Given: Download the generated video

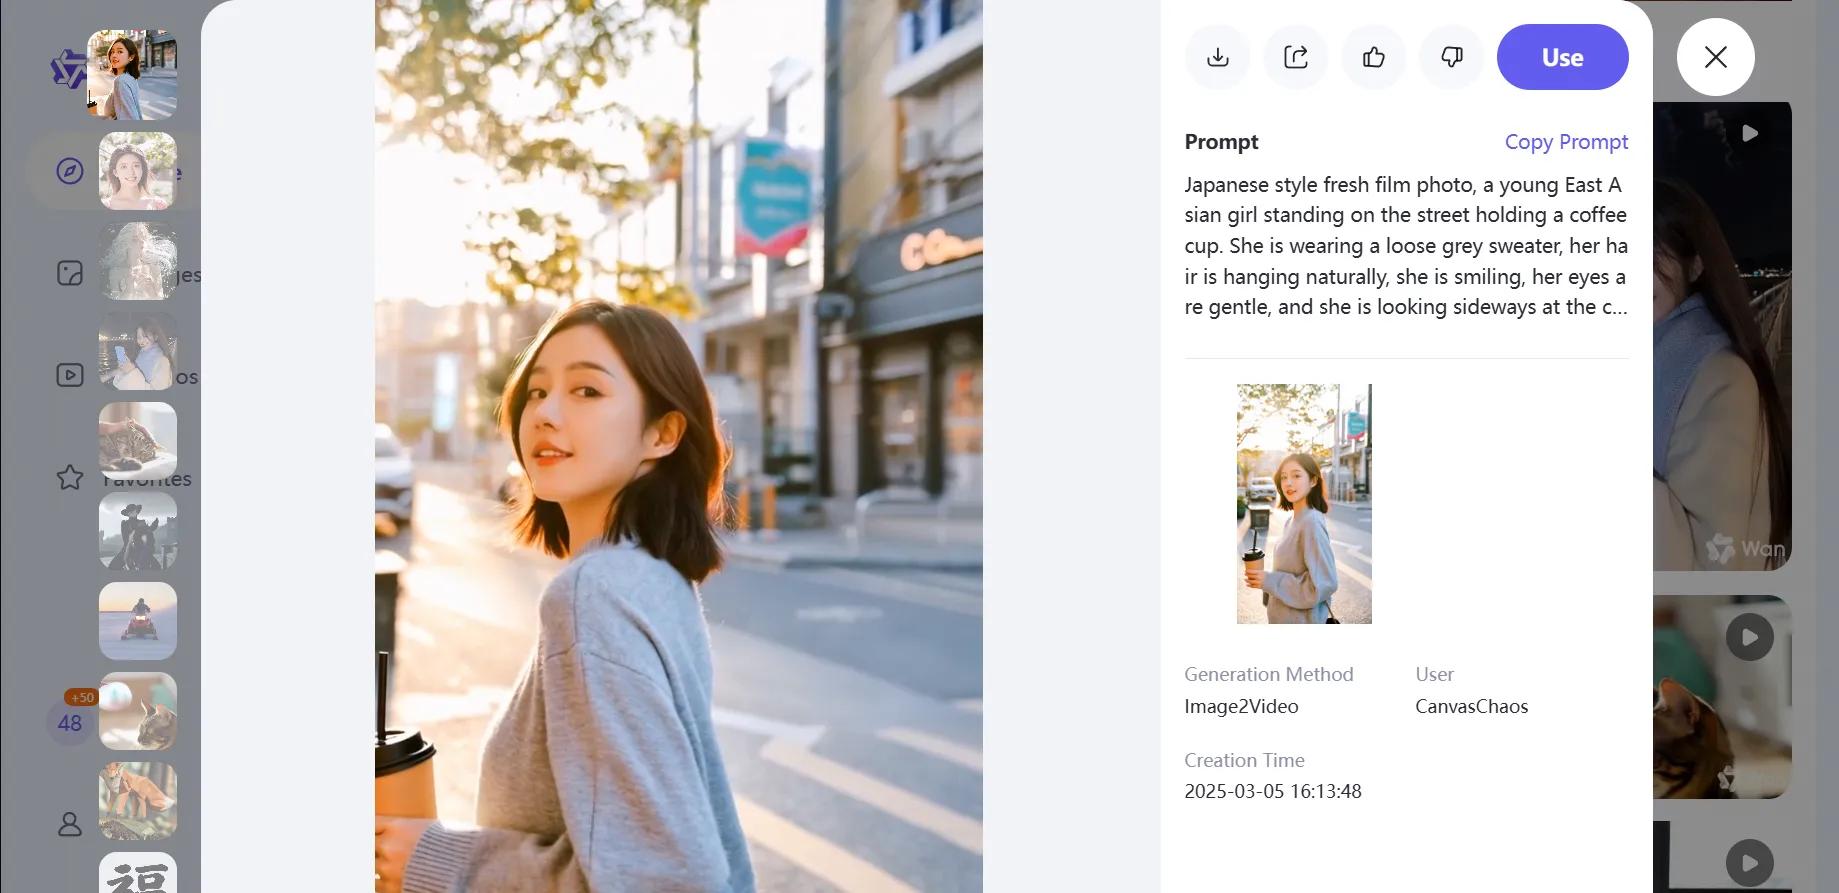Looking at the screenshot, I should 1217,57.
